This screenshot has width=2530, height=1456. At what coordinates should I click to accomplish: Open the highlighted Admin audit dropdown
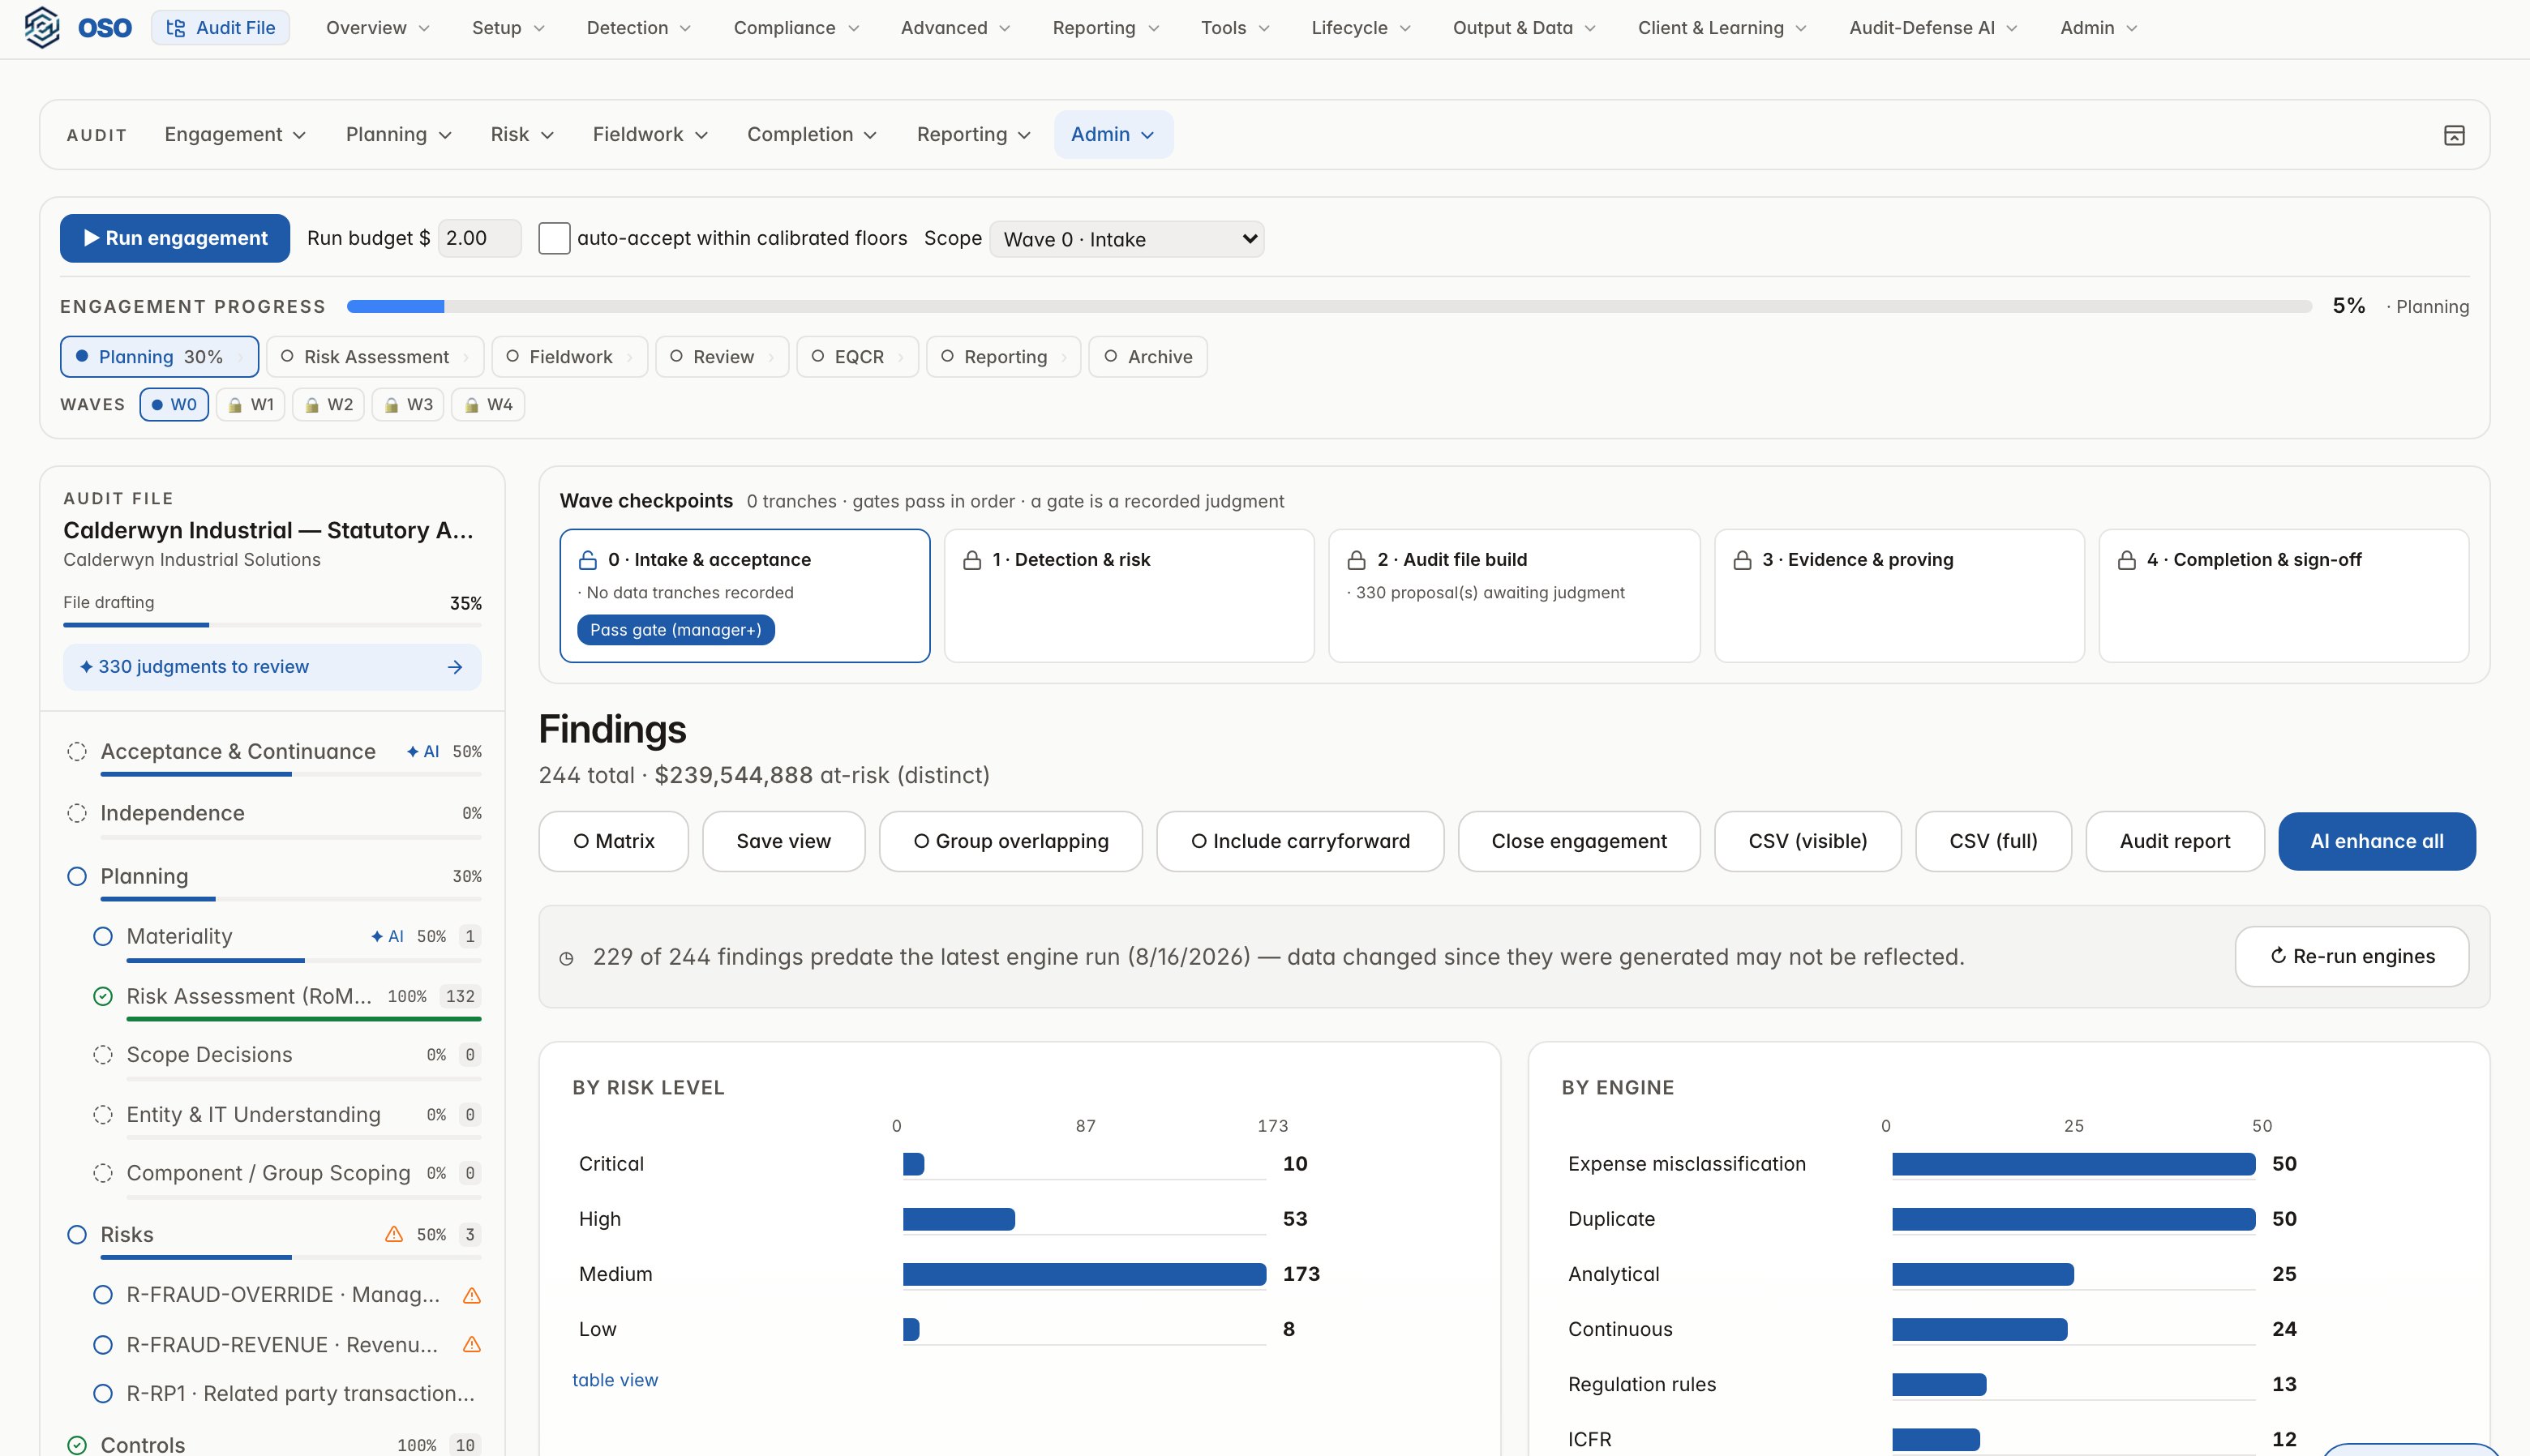[x=1113, y=134]
